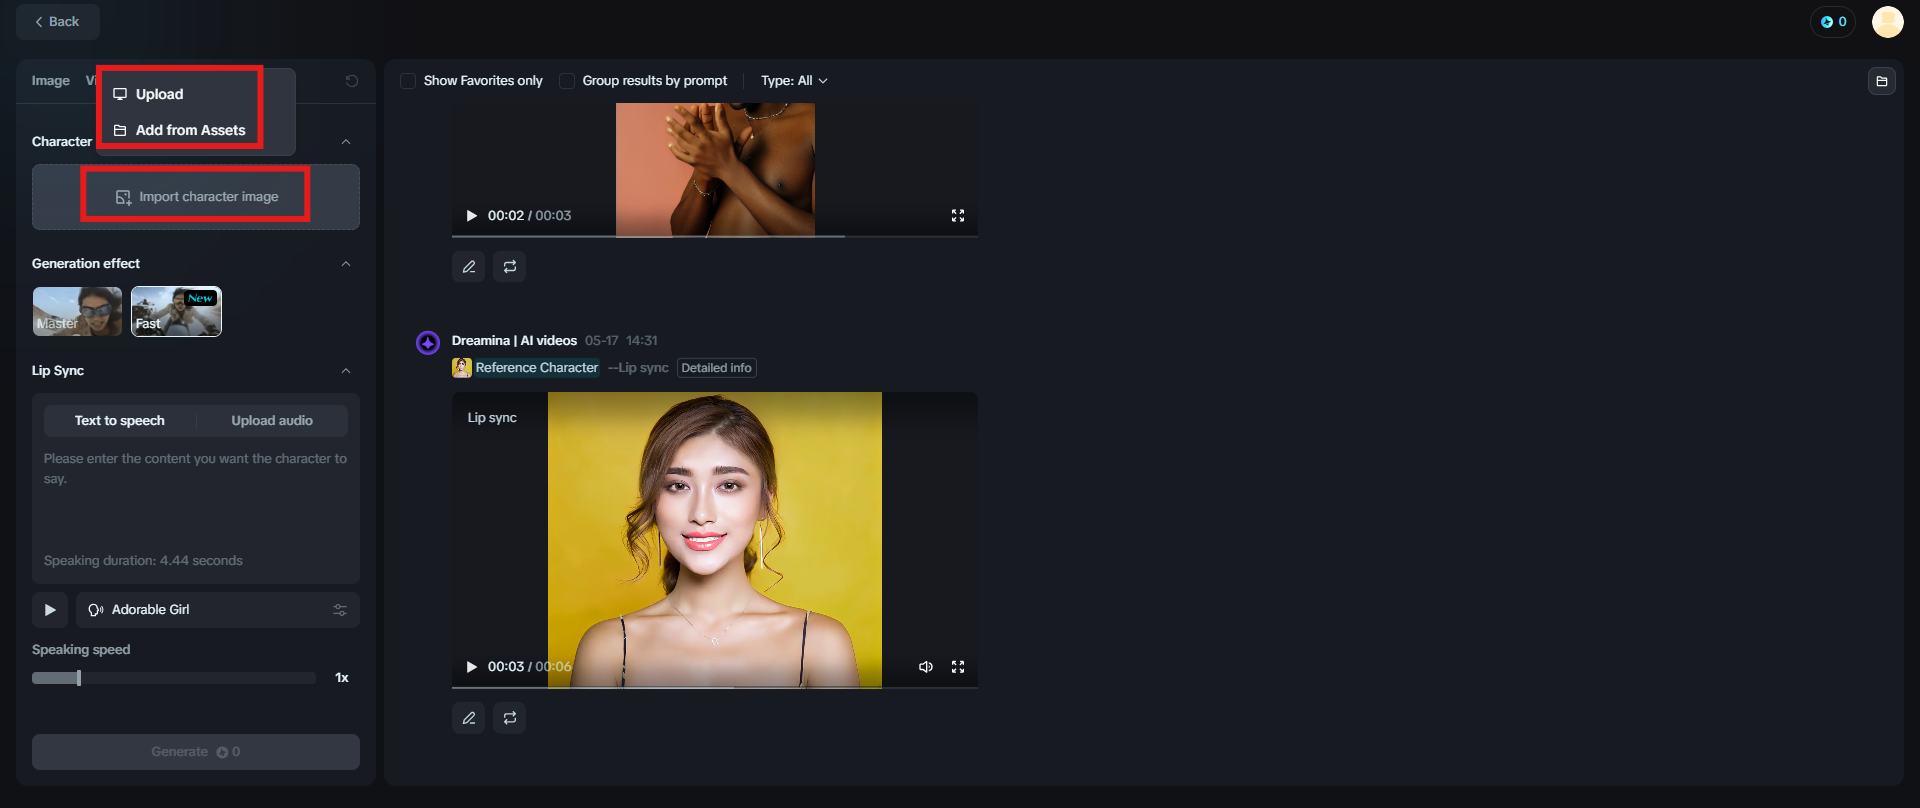This screenshot has height=808, width=1920.
Task: Click the '--Lip sync' label
Action: (638, 368)
